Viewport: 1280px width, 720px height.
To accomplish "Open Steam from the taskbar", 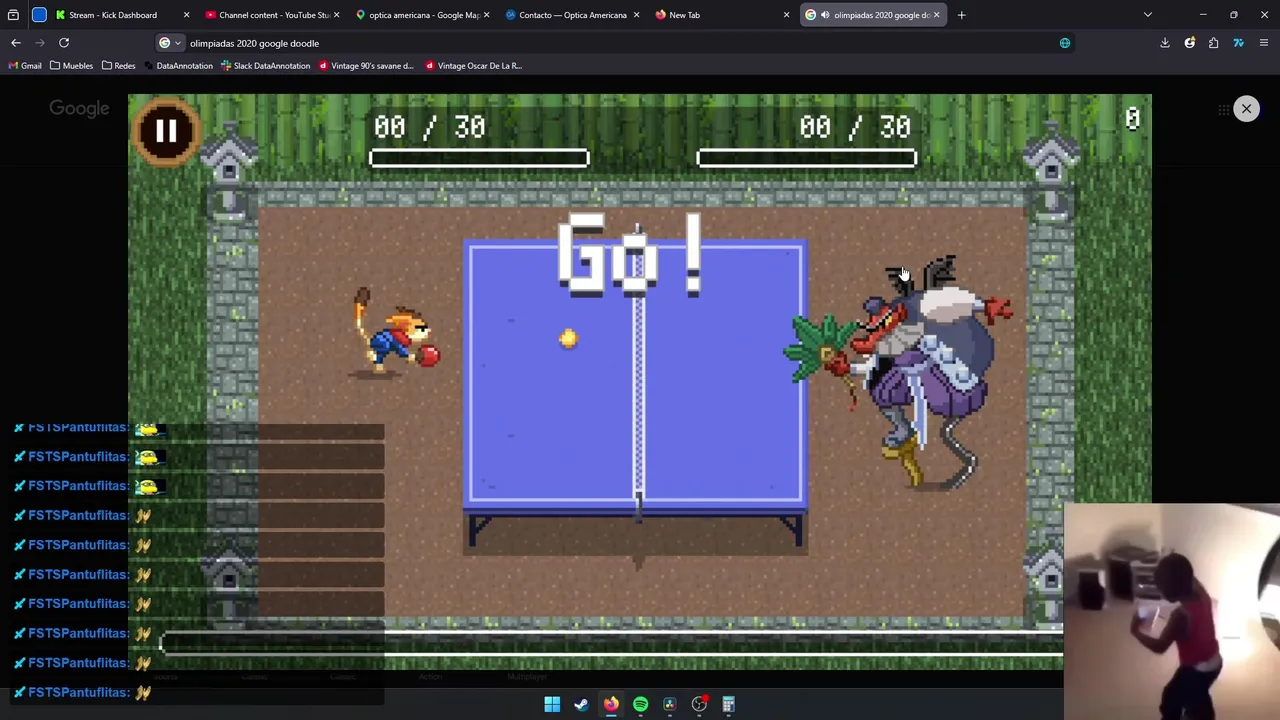I will pos(581,704).
